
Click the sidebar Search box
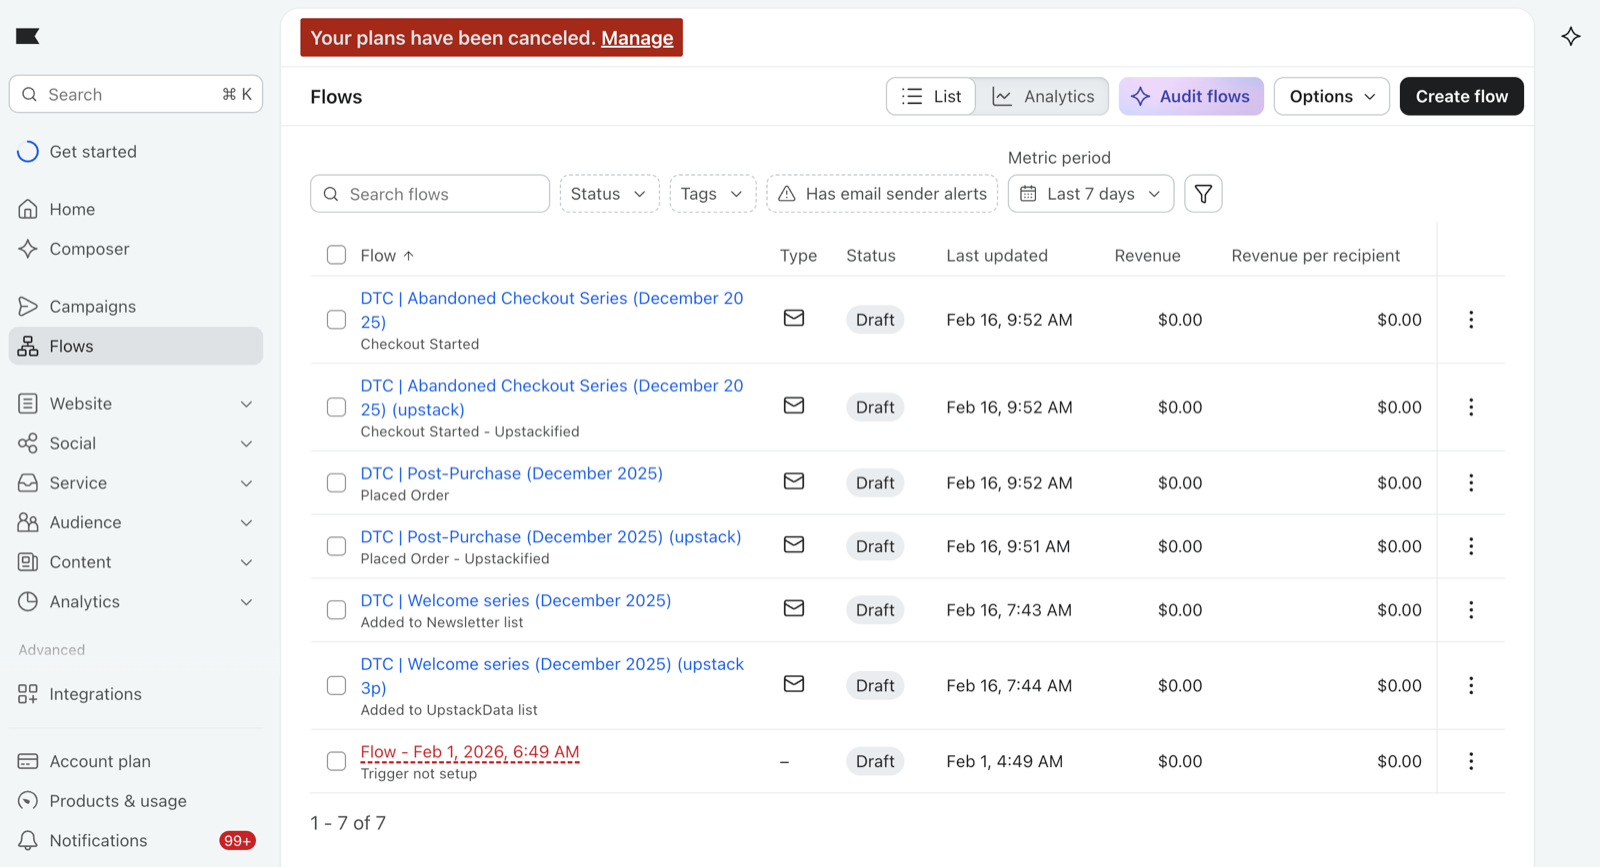(x=136, y=94)
